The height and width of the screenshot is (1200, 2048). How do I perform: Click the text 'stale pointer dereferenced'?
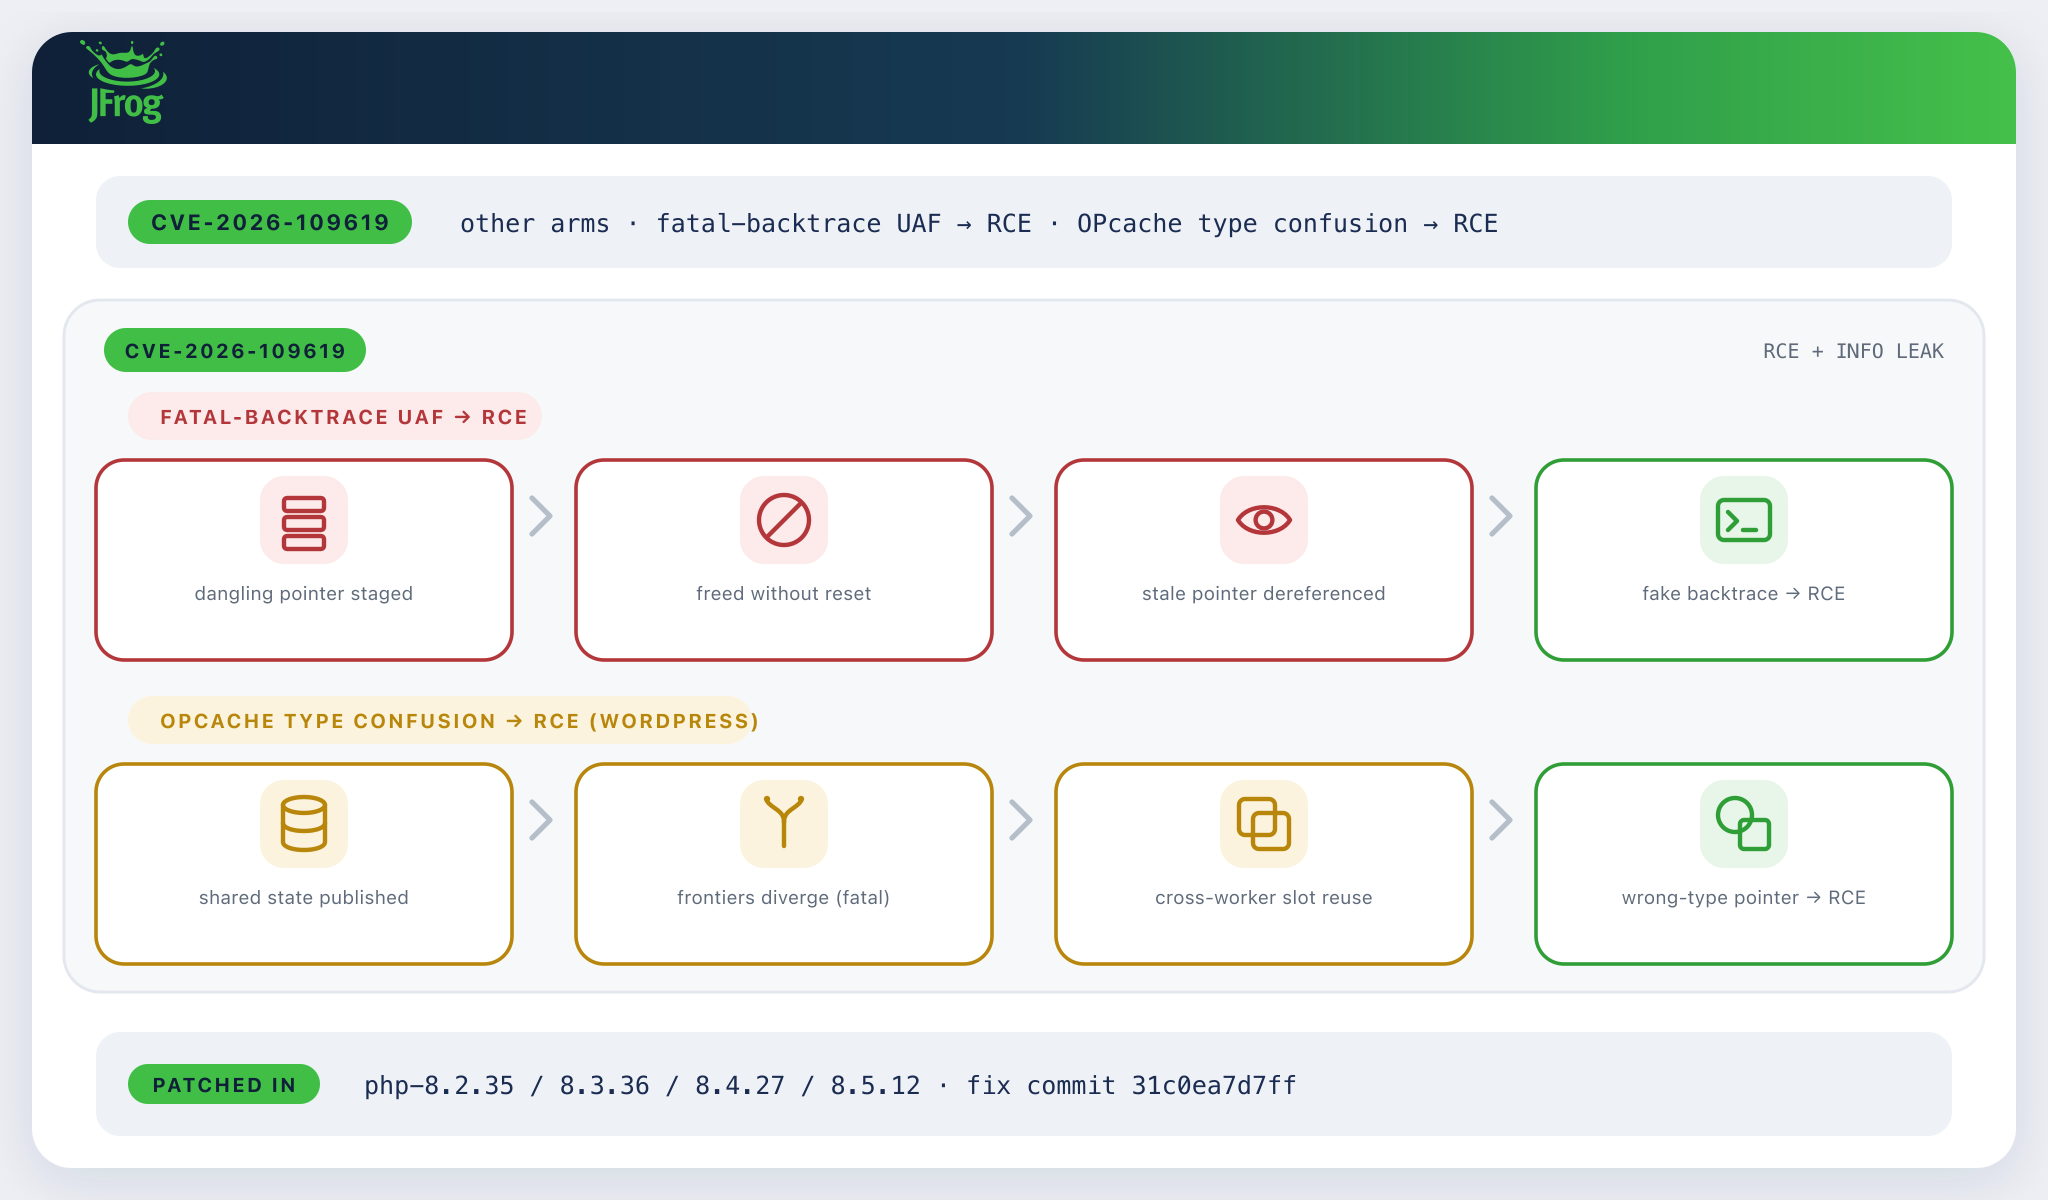(1264, 593)
